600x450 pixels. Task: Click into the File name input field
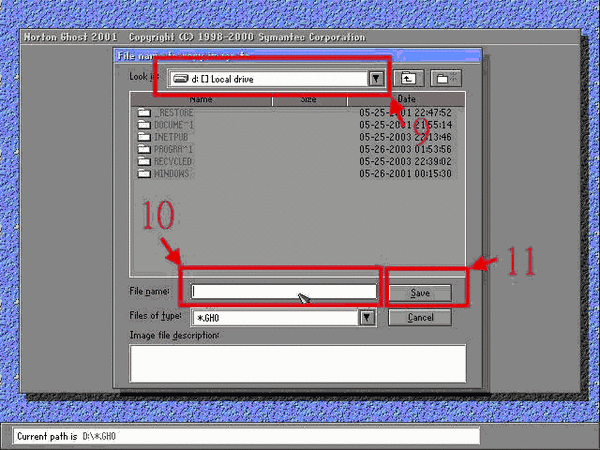[x=284, y=292]
